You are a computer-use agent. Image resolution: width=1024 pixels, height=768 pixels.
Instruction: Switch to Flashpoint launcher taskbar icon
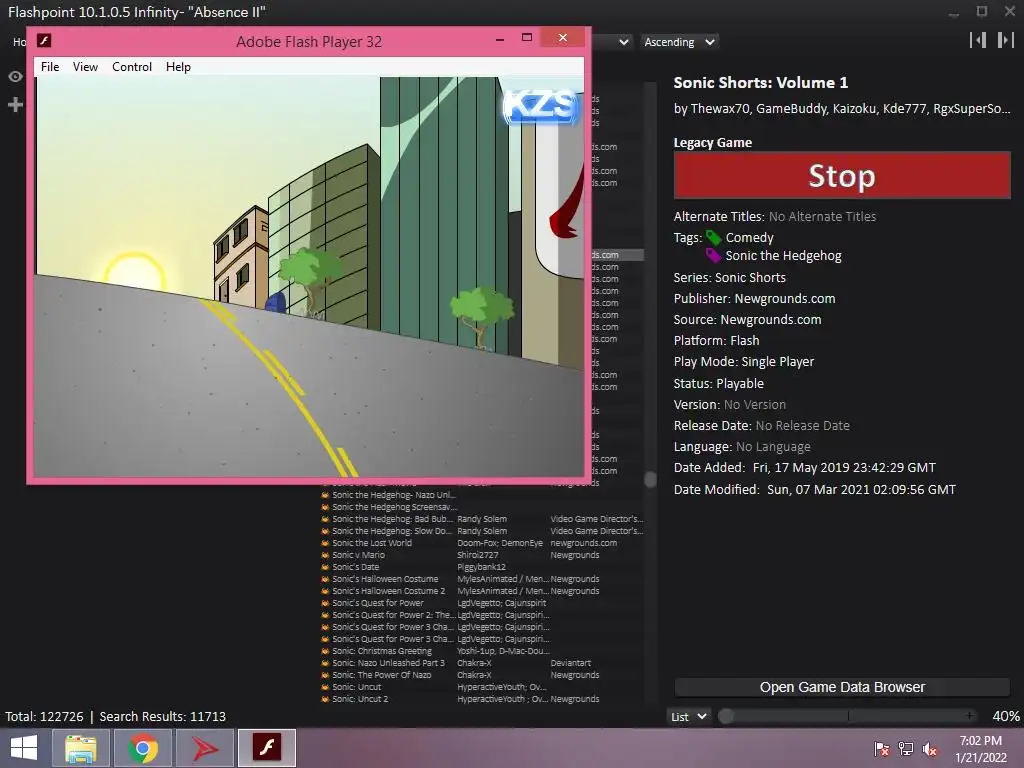[205, 748]
